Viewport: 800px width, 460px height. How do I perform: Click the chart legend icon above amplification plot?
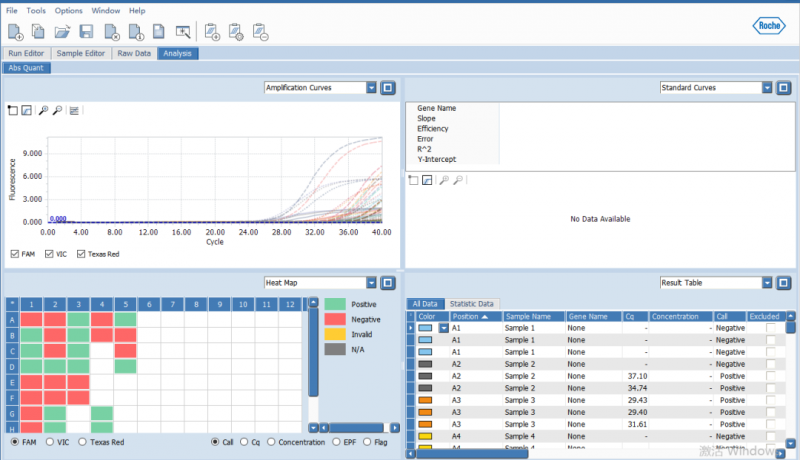(x=74, y=110)
